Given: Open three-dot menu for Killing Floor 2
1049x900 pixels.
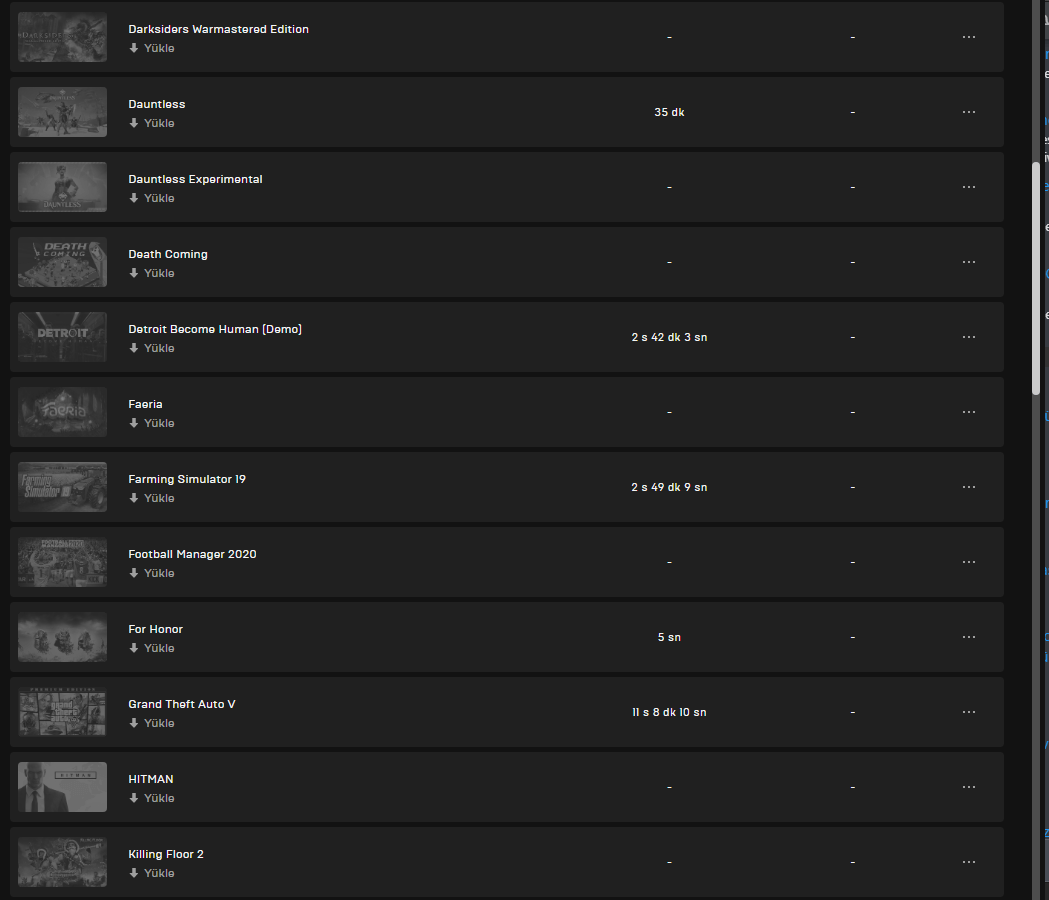Looking at the screenshot, I should 968,862.
